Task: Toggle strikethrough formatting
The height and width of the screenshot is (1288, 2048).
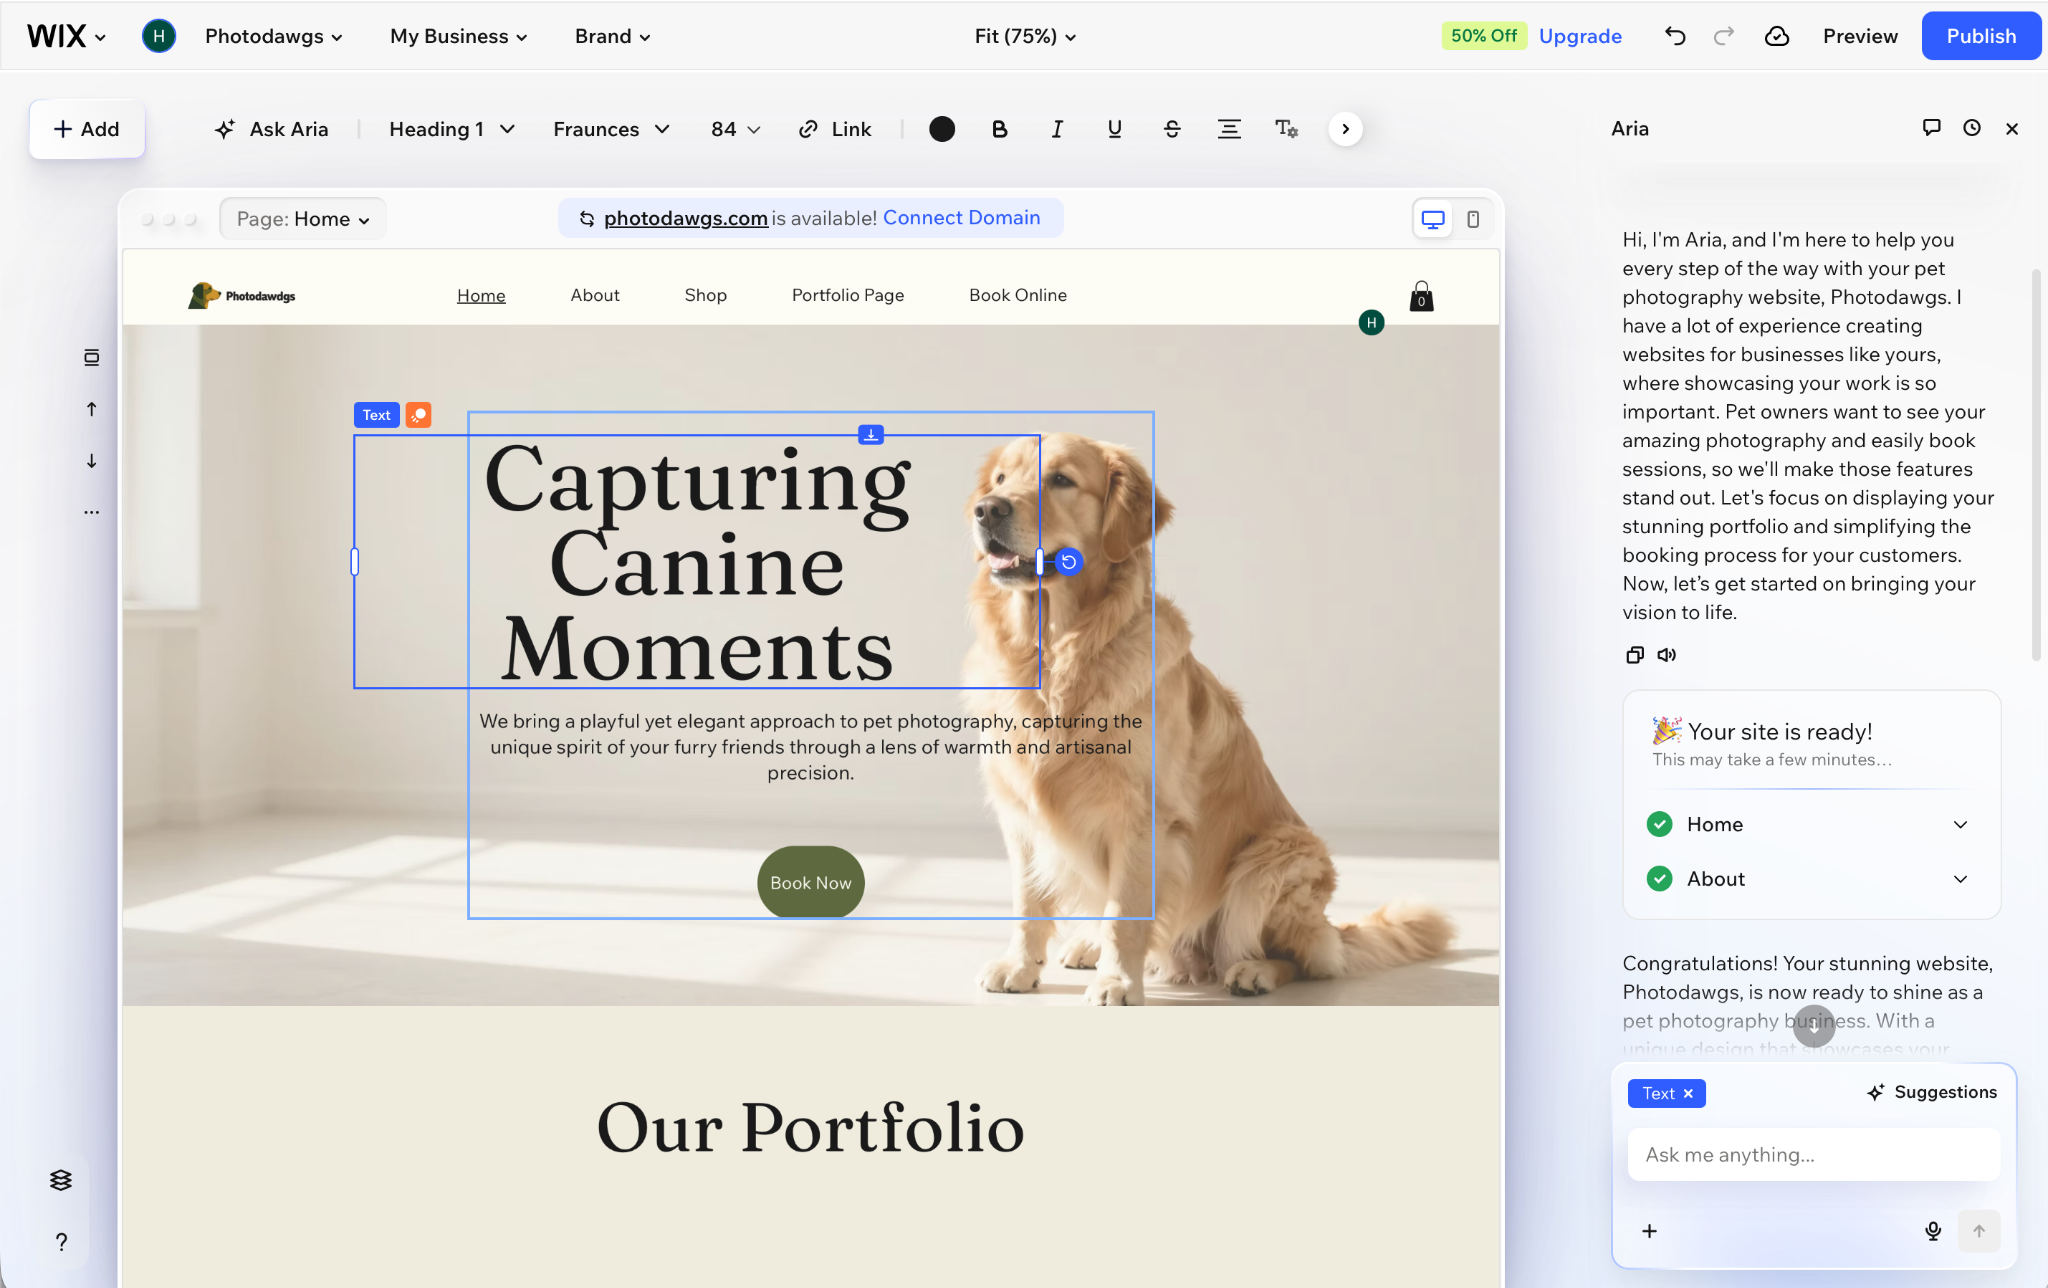Action: [1172, 129]
